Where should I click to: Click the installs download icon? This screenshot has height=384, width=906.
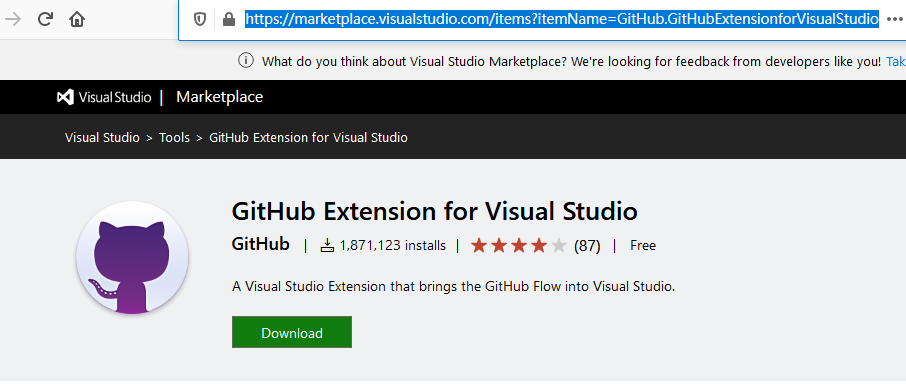[x=328, y=246]
